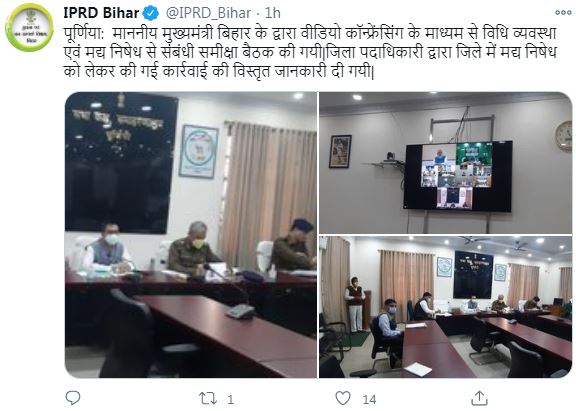Click the blue verified badge
This screenshot has height=411, width=576.
[x=151, y=14]
